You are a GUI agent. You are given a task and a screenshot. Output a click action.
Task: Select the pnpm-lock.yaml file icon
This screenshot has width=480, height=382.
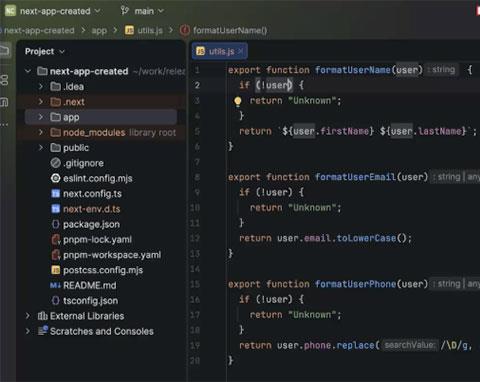point(56,239)
